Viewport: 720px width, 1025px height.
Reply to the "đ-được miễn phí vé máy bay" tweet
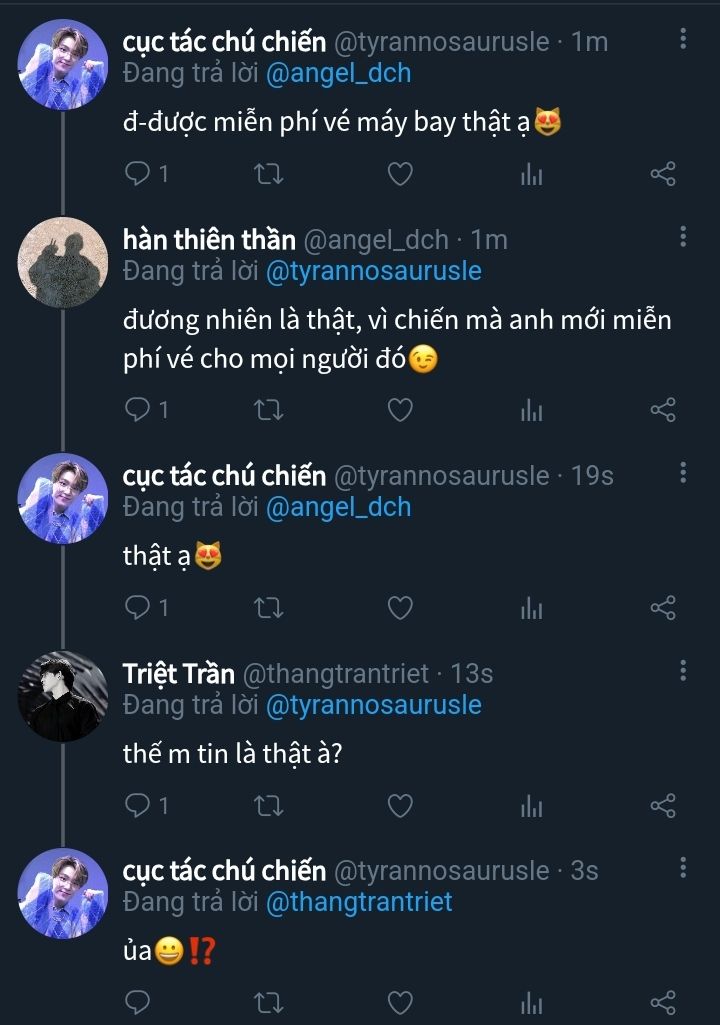pyautogui.click(x=137, y=174)
